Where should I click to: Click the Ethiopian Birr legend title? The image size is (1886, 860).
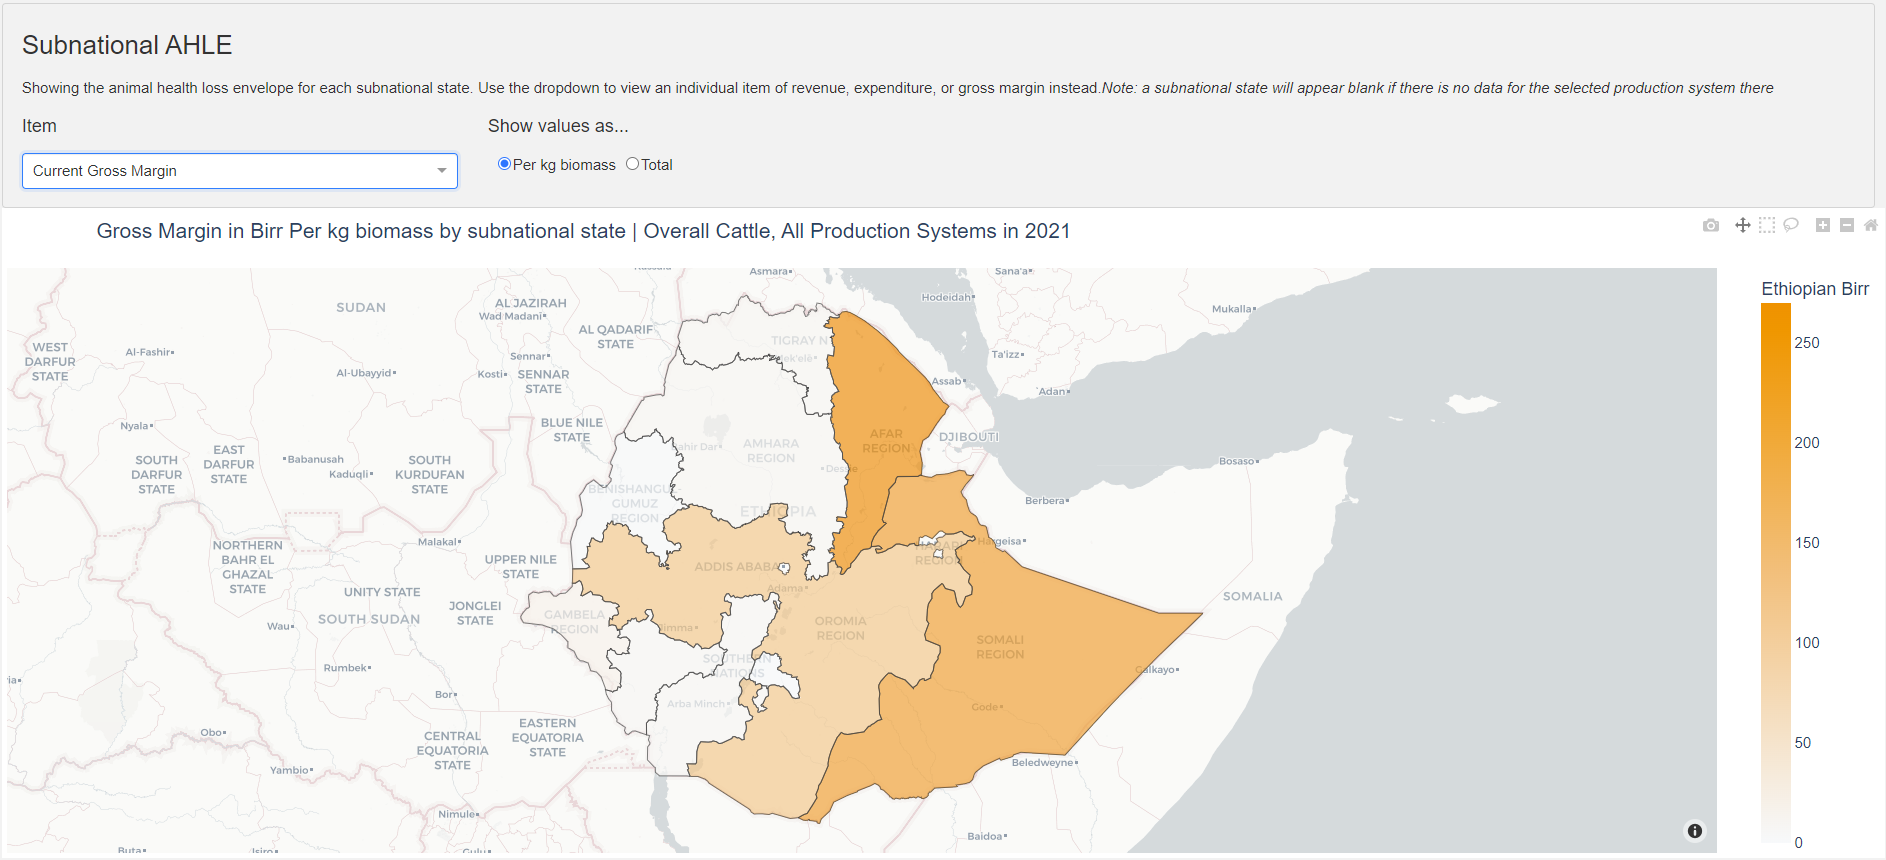(1815, 289)
